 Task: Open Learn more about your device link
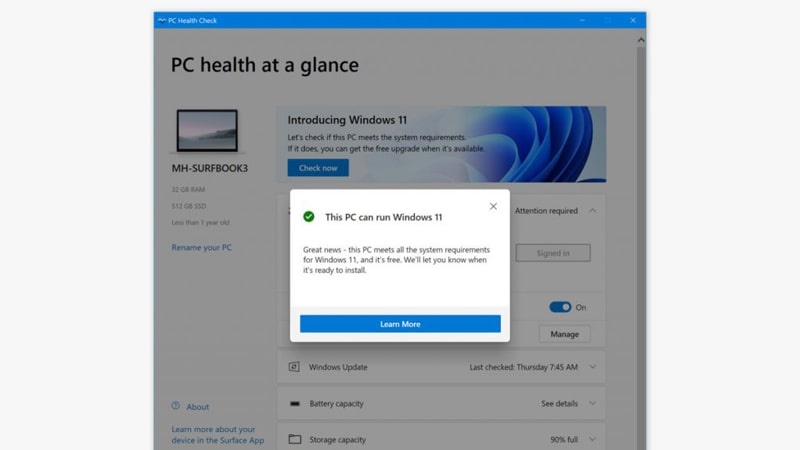(218, 435)
